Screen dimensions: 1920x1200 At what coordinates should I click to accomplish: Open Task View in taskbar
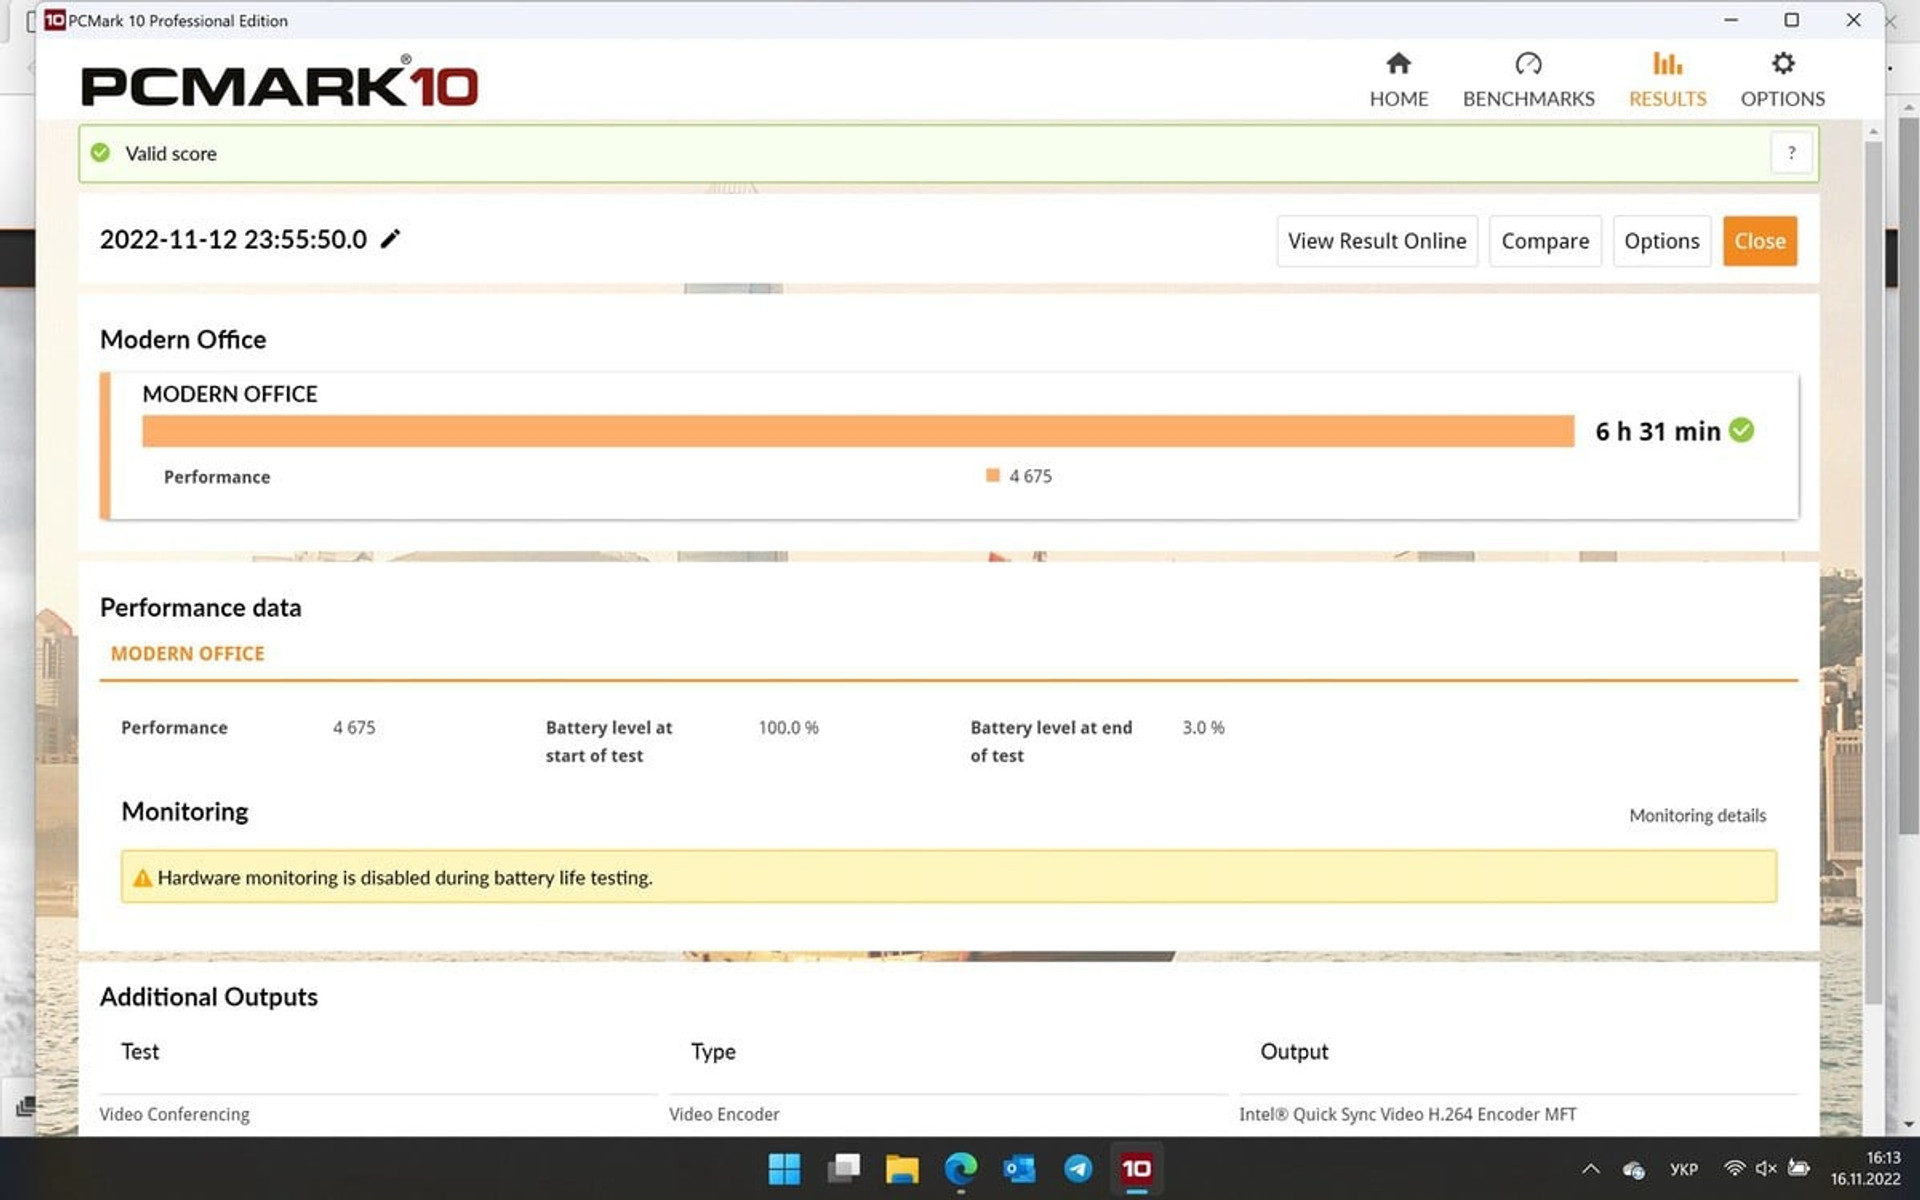844,1168
